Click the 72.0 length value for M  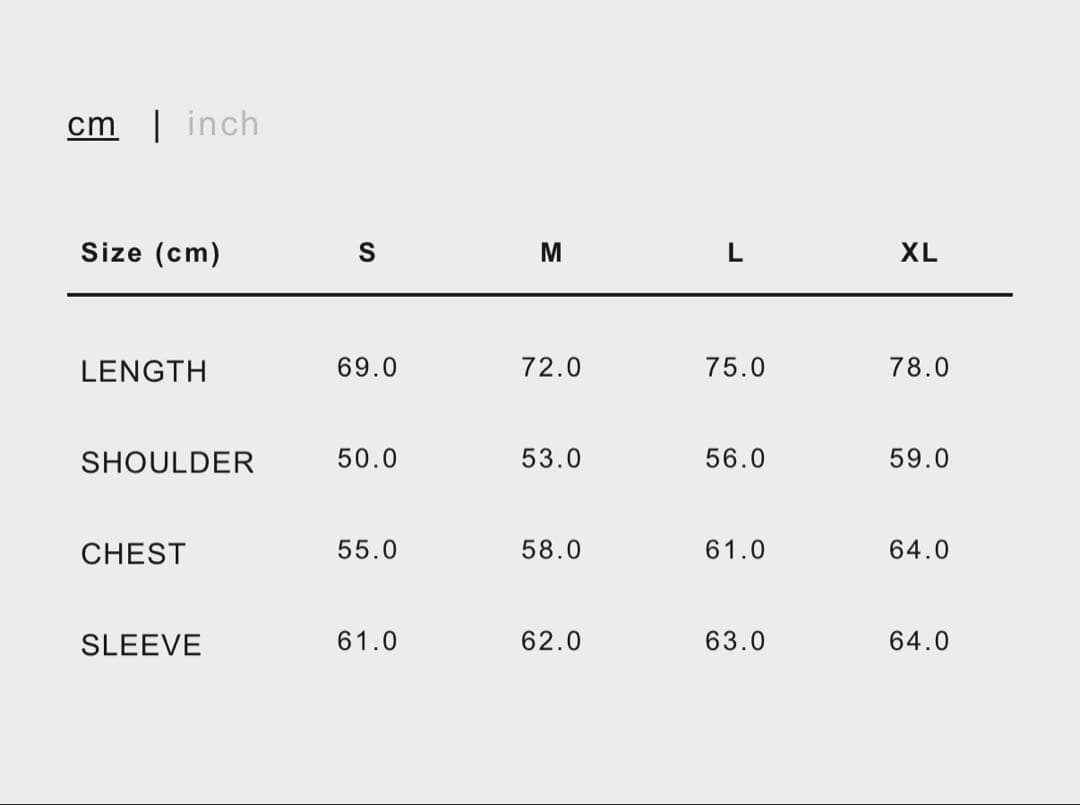[551, 368]
